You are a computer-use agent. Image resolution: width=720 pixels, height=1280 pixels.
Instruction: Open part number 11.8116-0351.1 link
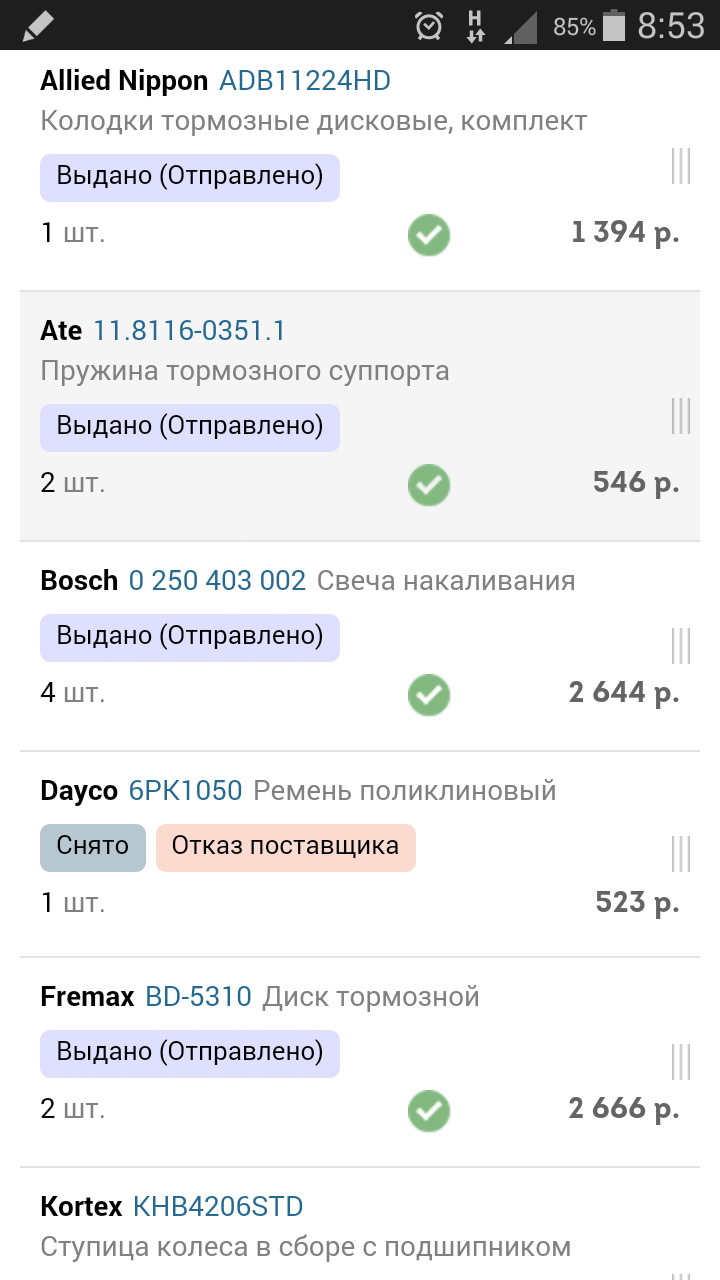[189, 330]
